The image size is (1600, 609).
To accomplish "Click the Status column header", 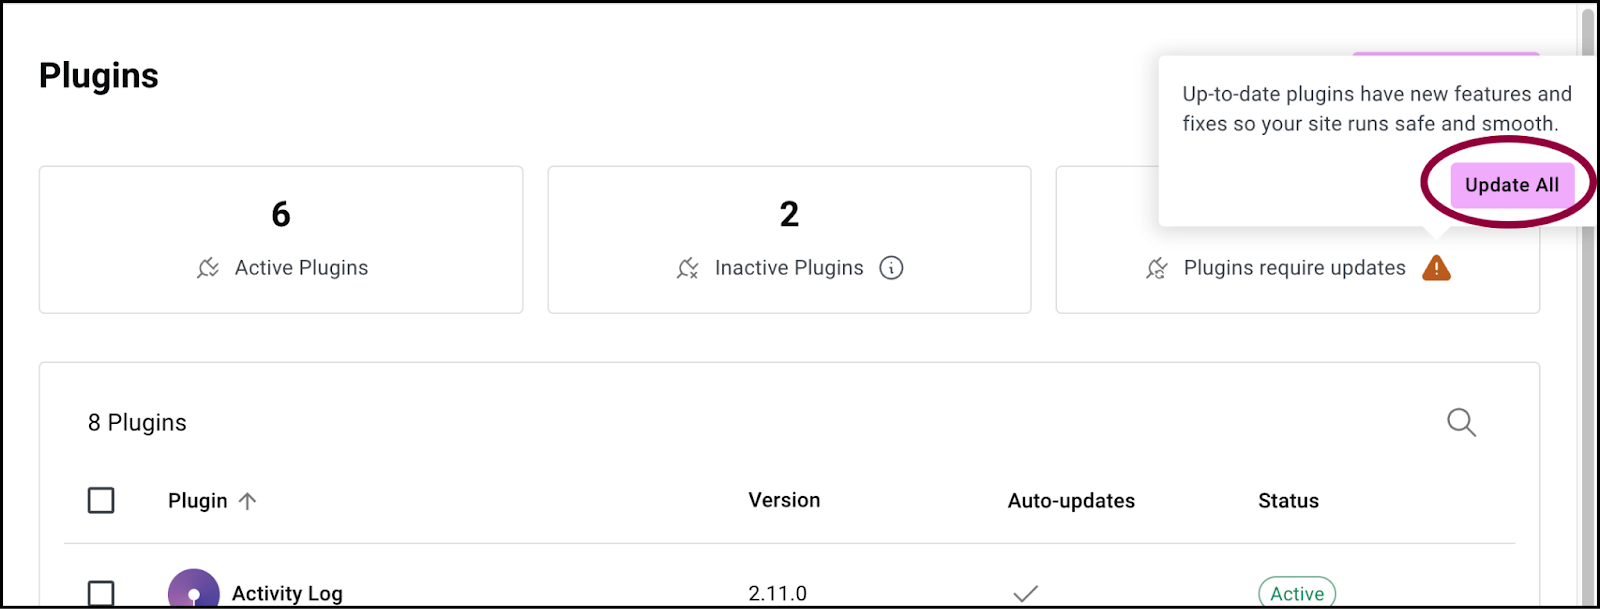I will pyautogui.click(x=1288, y=501).
